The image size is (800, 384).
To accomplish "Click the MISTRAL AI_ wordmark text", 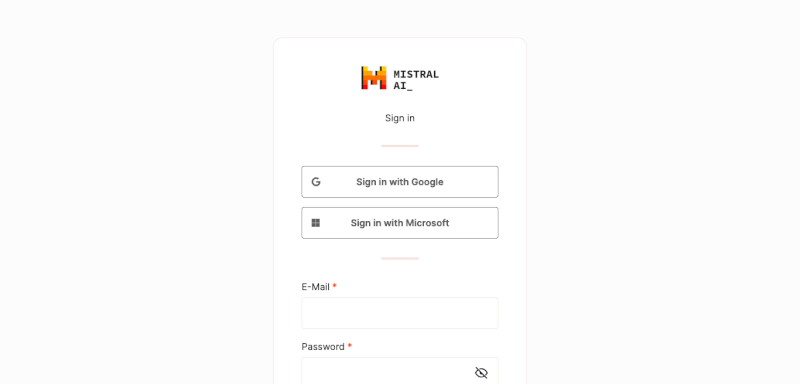I will pyautogui.click(x=416, y=80).
